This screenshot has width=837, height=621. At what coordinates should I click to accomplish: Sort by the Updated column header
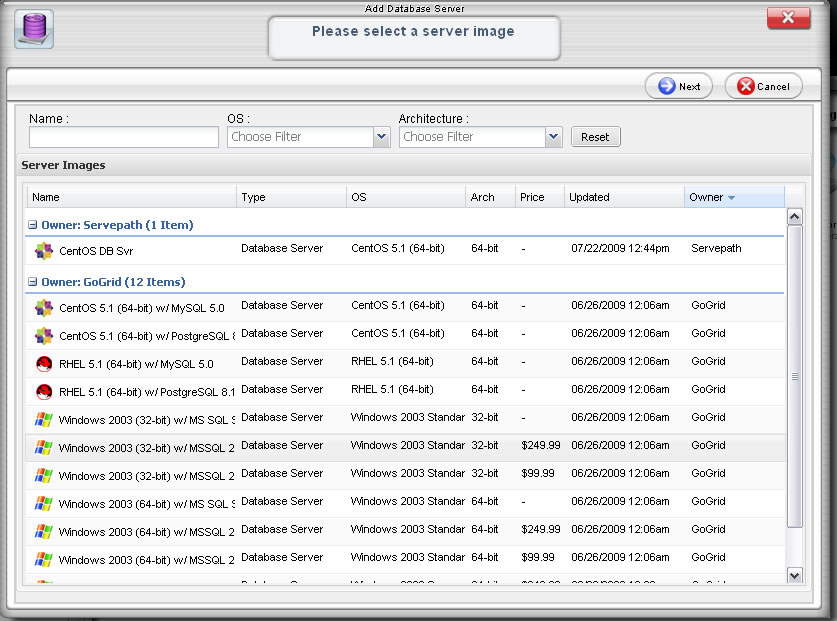click(590, 197)
